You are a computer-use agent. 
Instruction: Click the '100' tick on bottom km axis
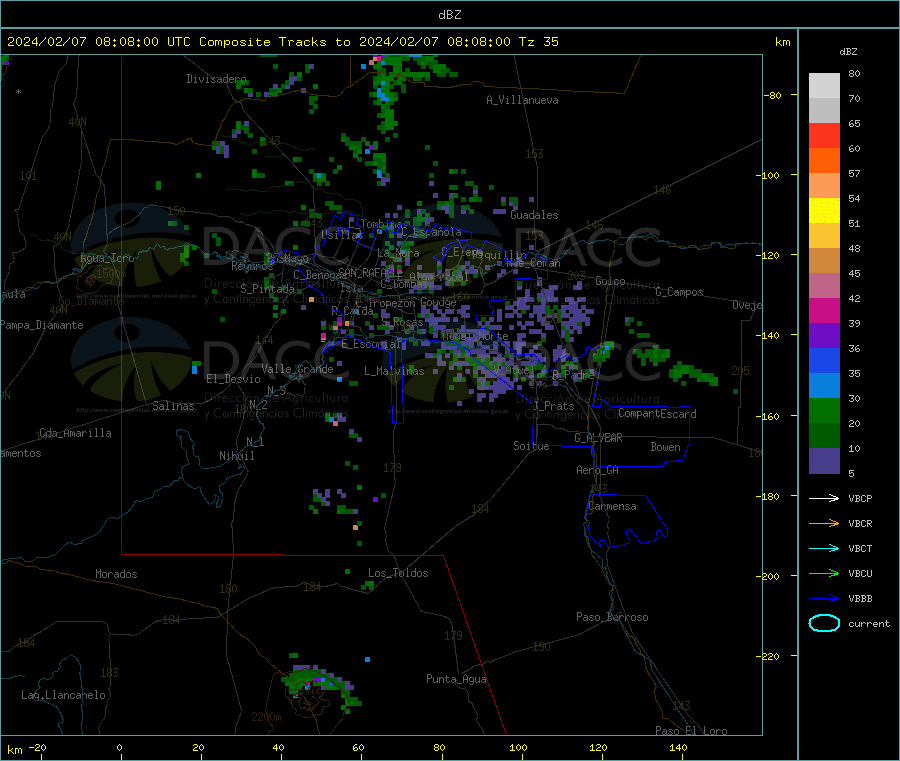coord(518,747)
